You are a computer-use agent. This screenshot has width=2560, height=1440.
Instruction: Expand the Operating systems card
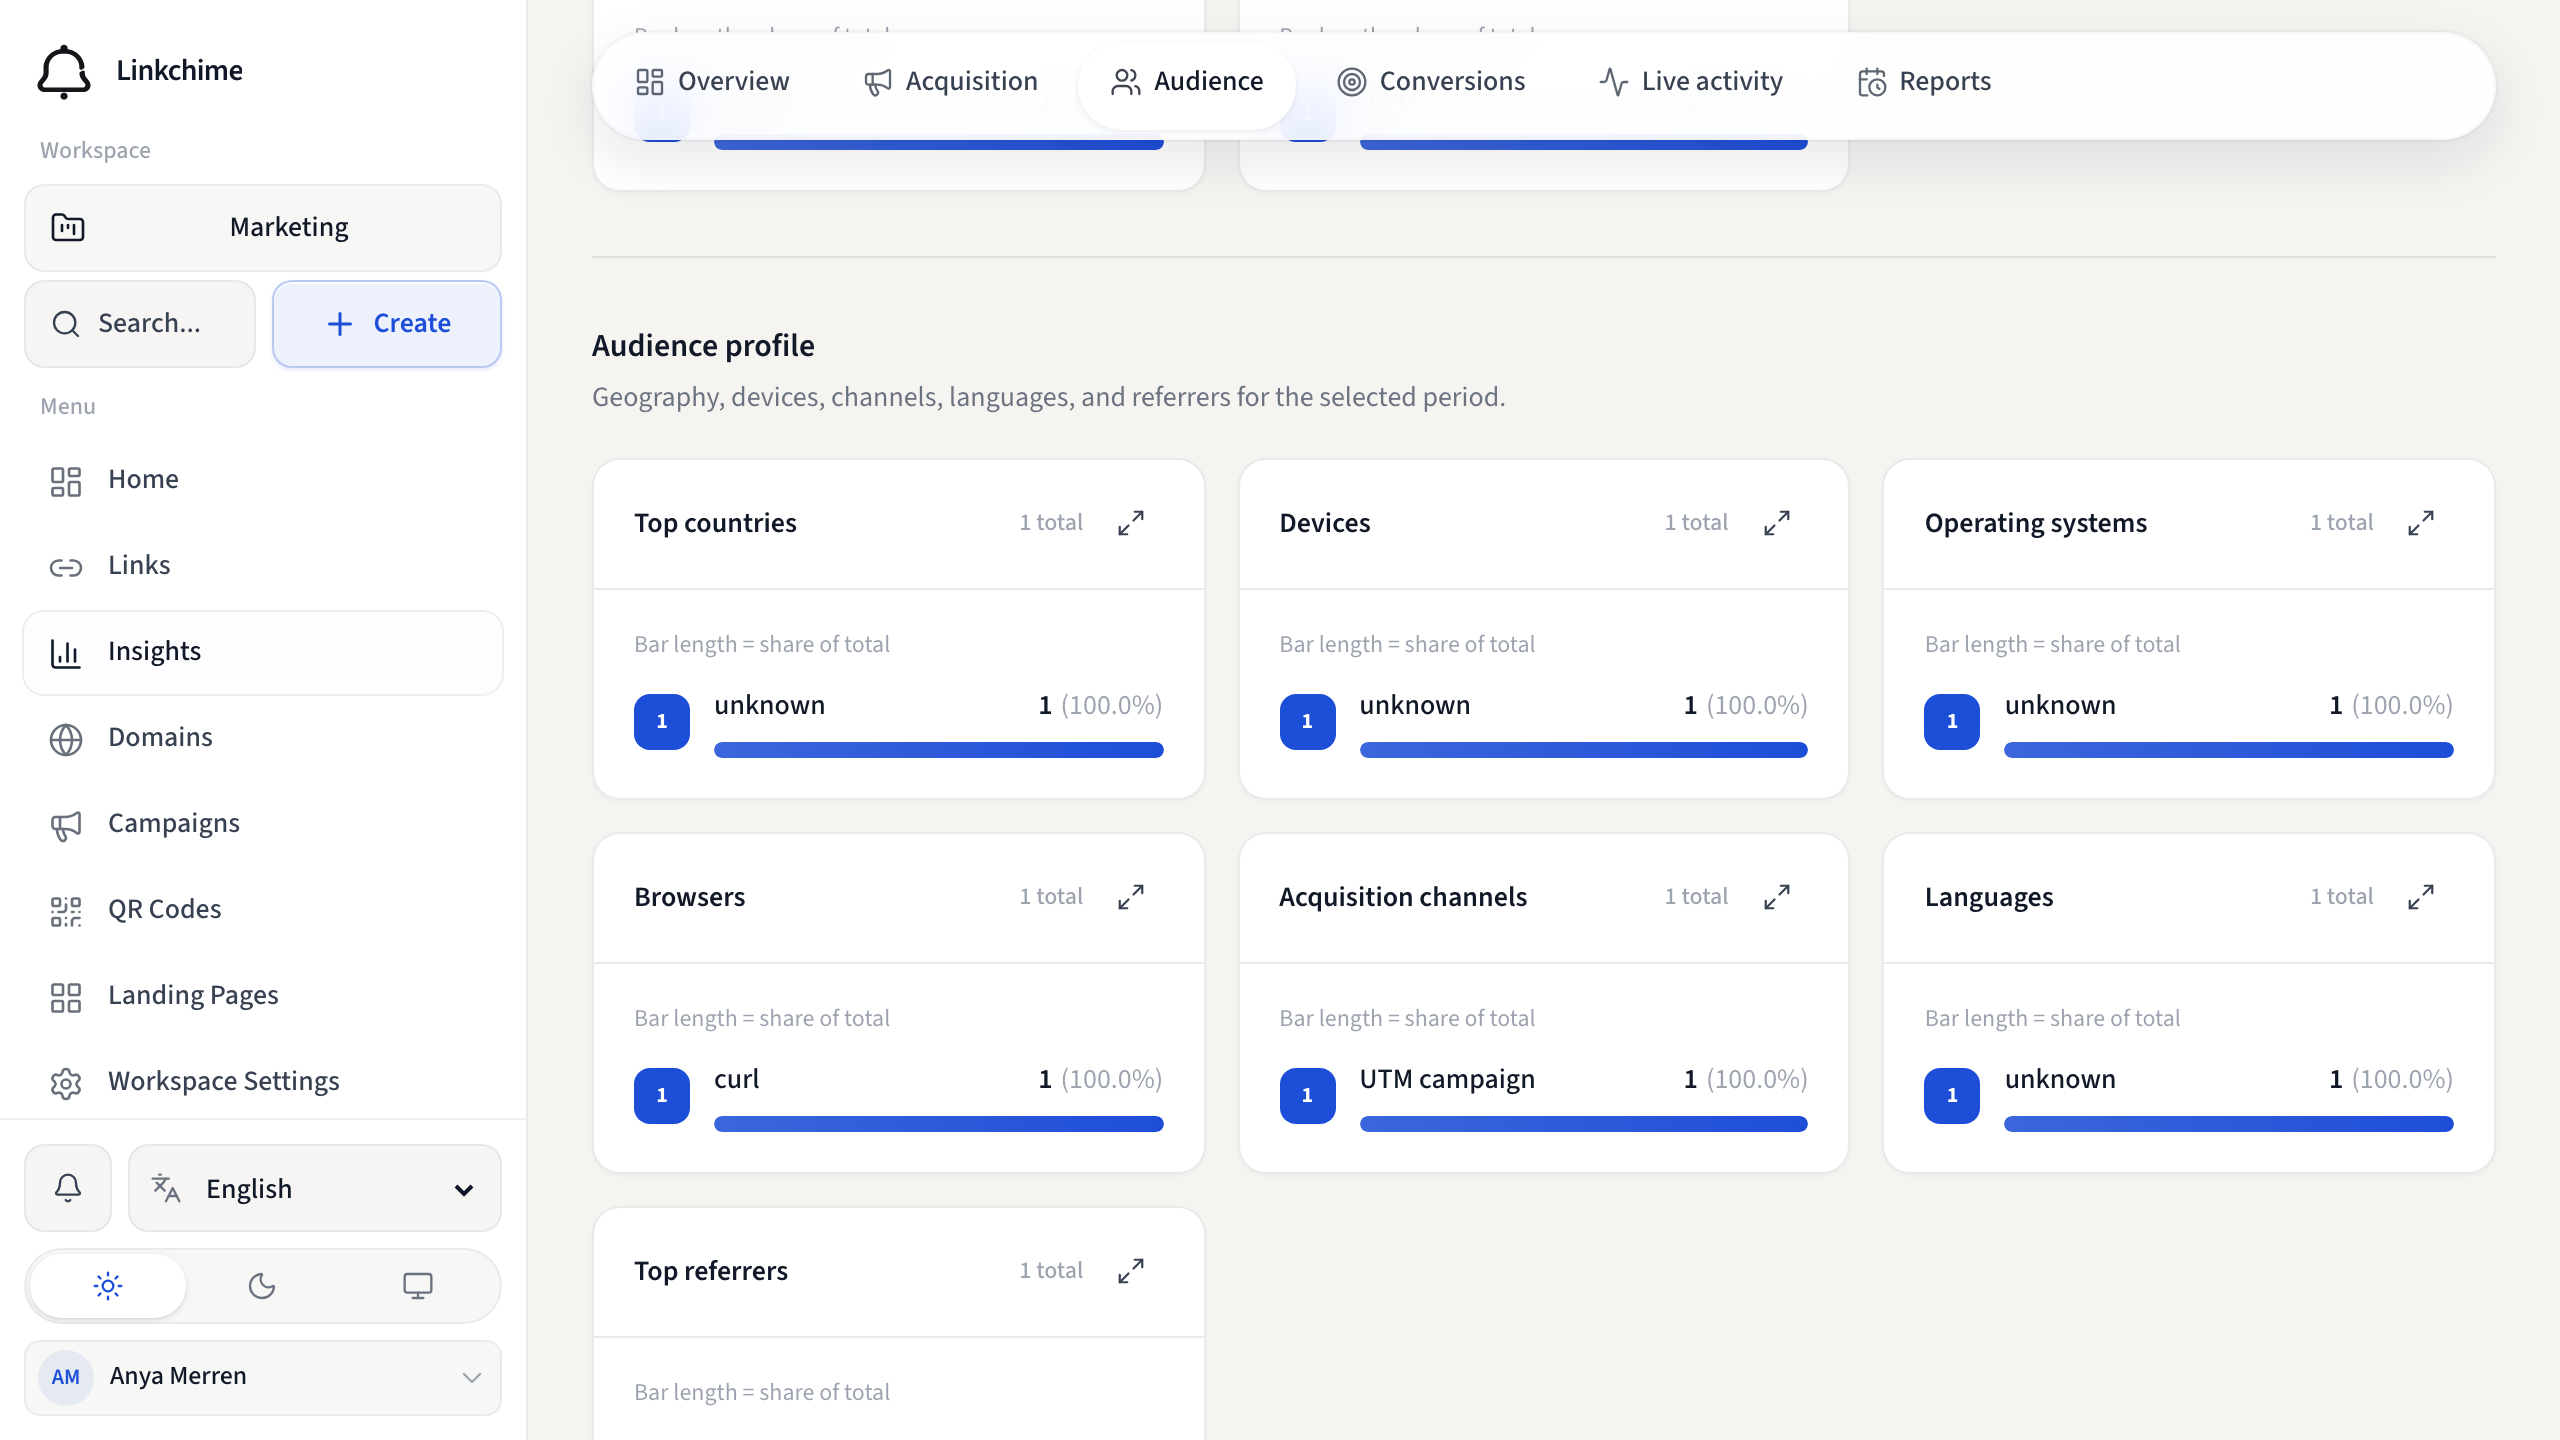click(2421, 523)
